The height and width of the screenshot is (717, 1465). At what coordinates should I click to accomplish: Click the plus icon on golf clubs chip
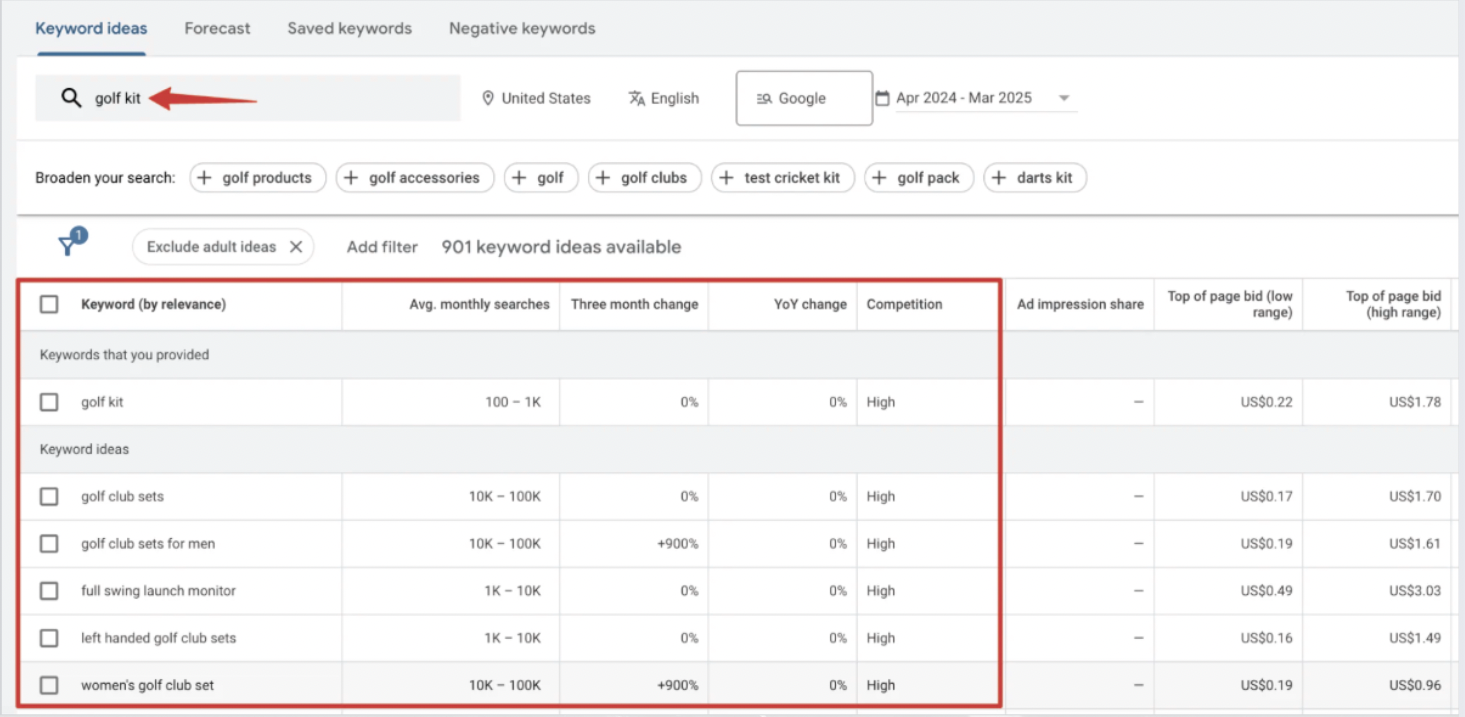(603, 178)
